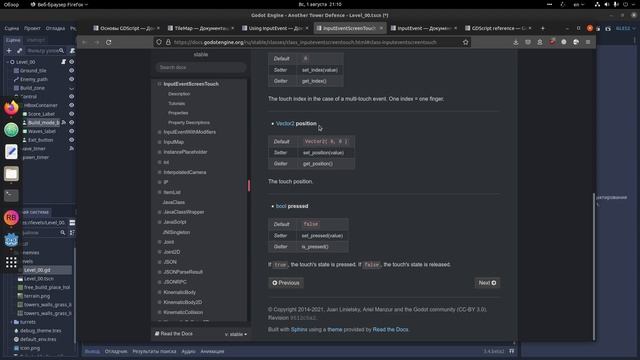The width and height of the screenshot is (640, 360).
Task: Toggle visibility of Enemy_path node
Action: 71,79
